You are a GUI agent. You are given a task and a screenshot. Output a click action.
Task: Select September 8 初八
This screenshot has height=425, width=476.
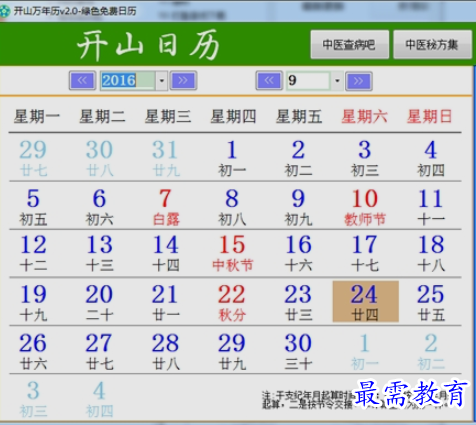tap(232, 207)
